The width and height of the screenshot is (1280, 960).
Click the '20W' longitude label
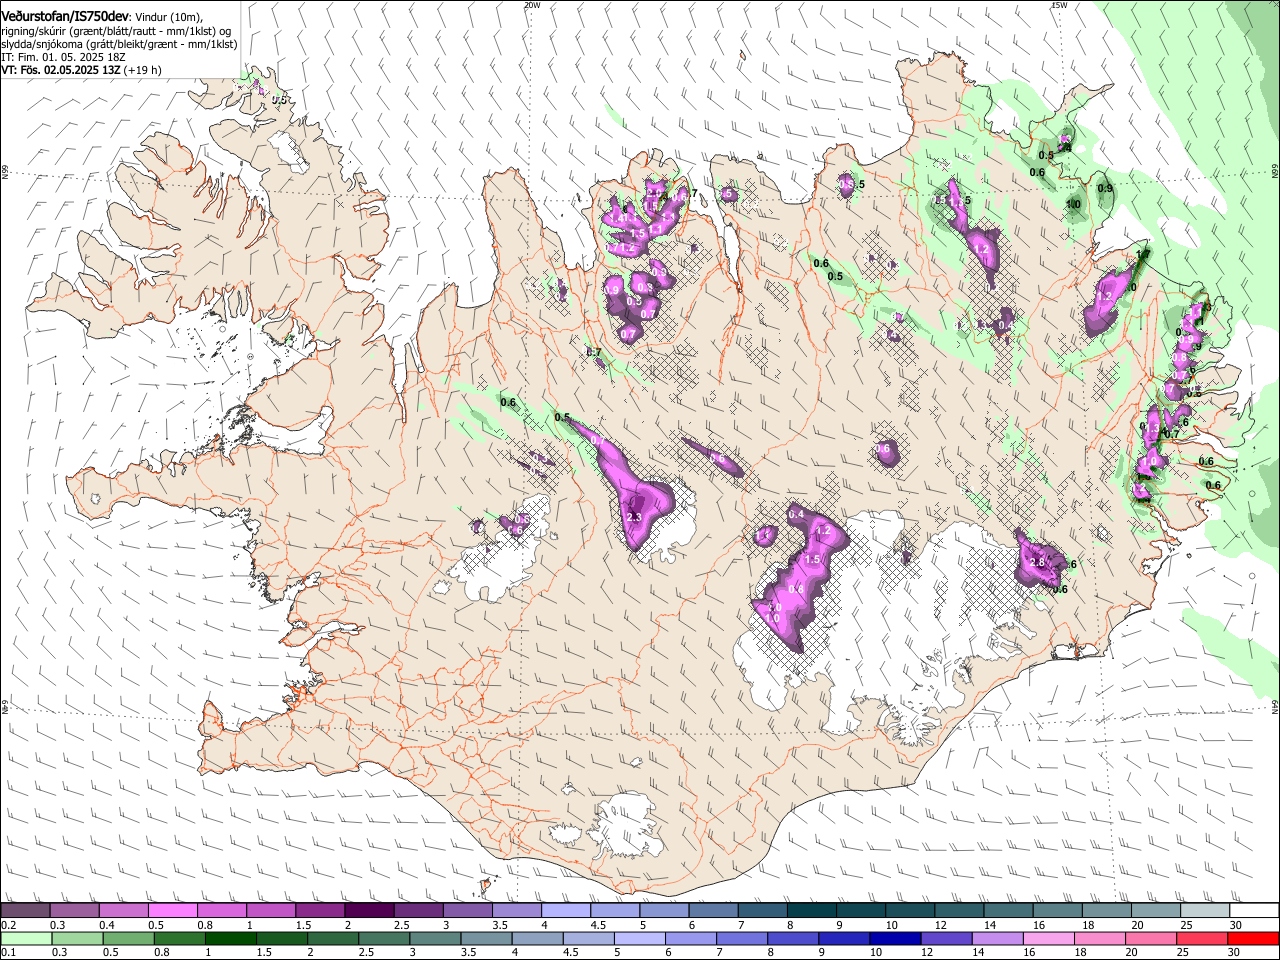point(532,5)
